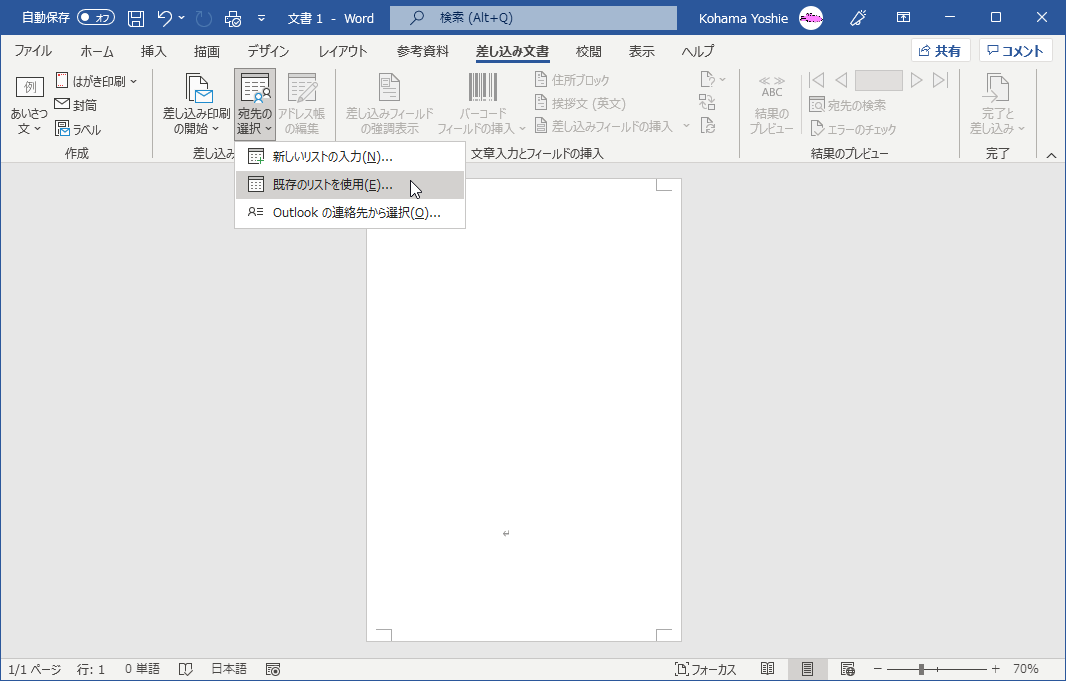1066x681 pixels.
Task: Choose 新しいリストの入力(N)... menu item
Action: tap(350, 157)
